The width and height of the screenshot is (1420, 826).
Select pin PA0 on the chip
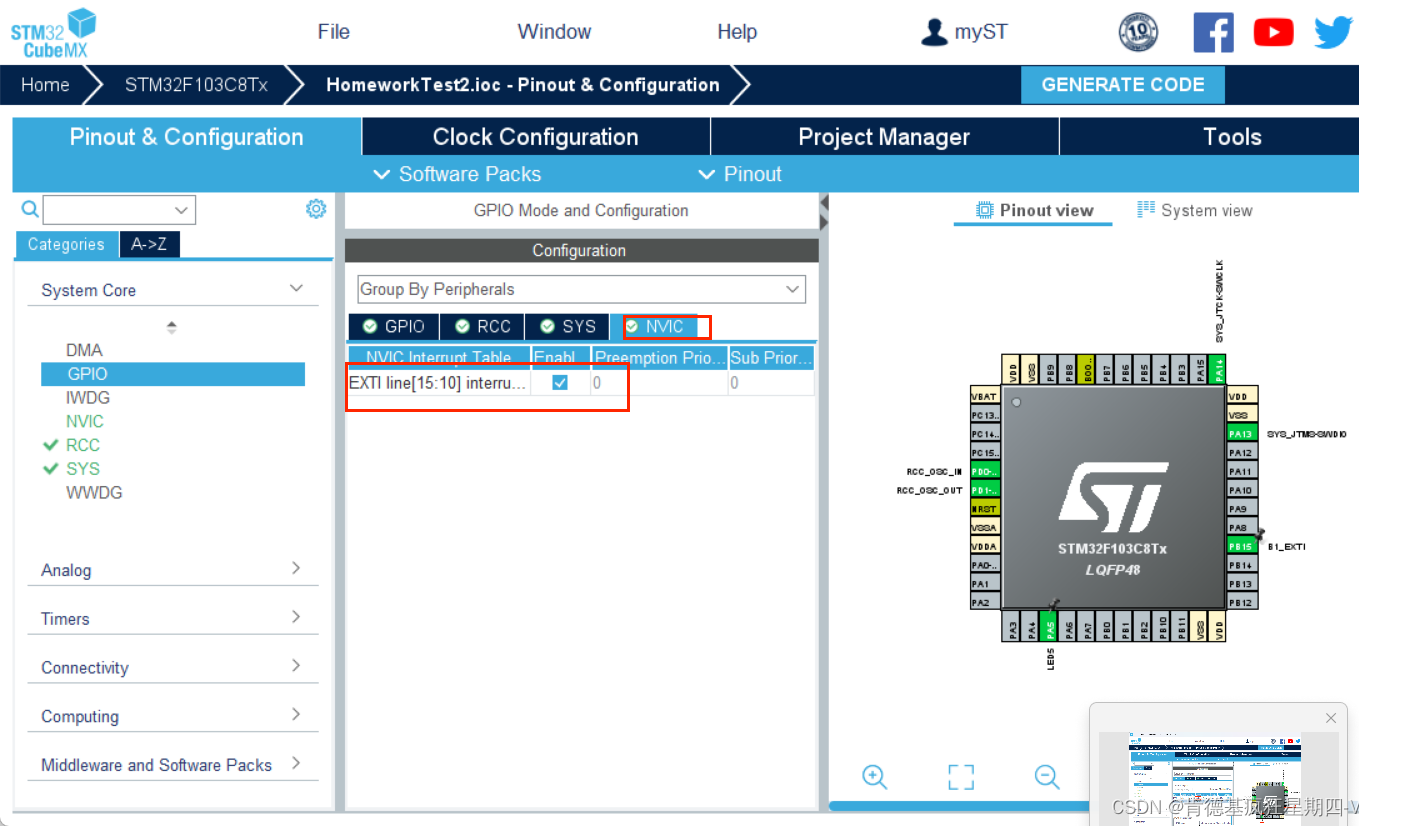(985, 565)
